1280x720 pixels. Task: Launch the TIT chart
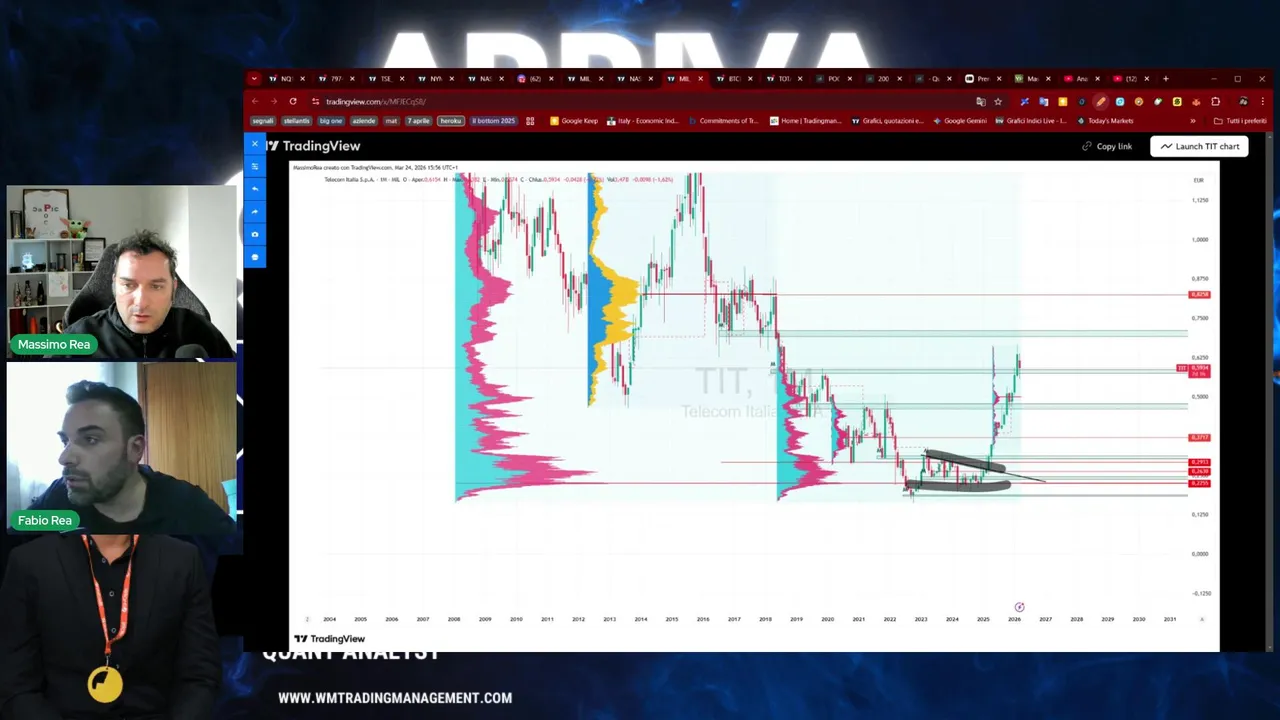tap(1199, 146)
